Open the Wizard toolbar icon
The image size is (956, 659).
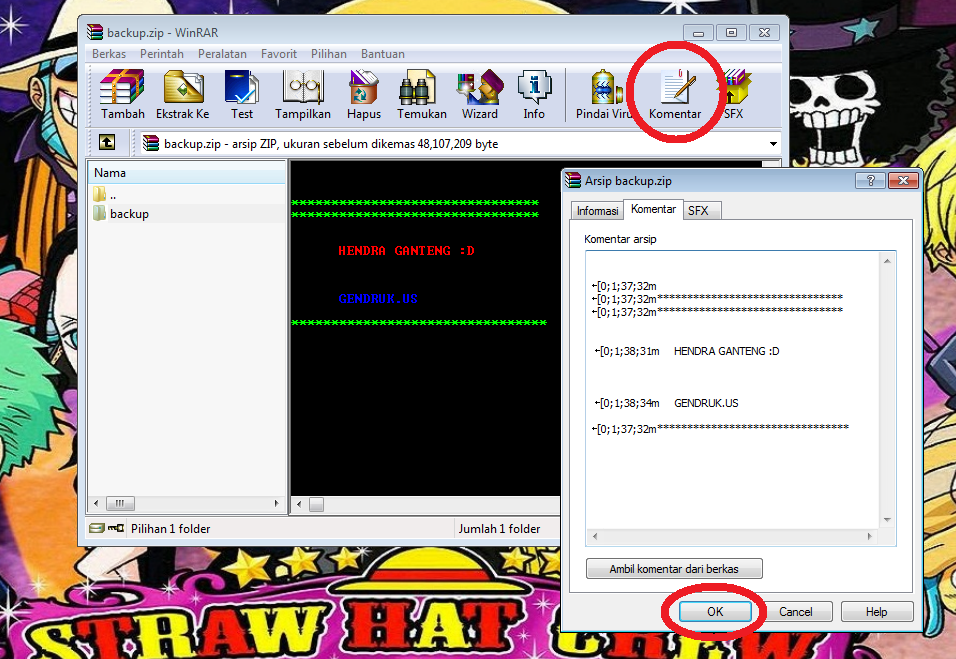pos(480,94)
